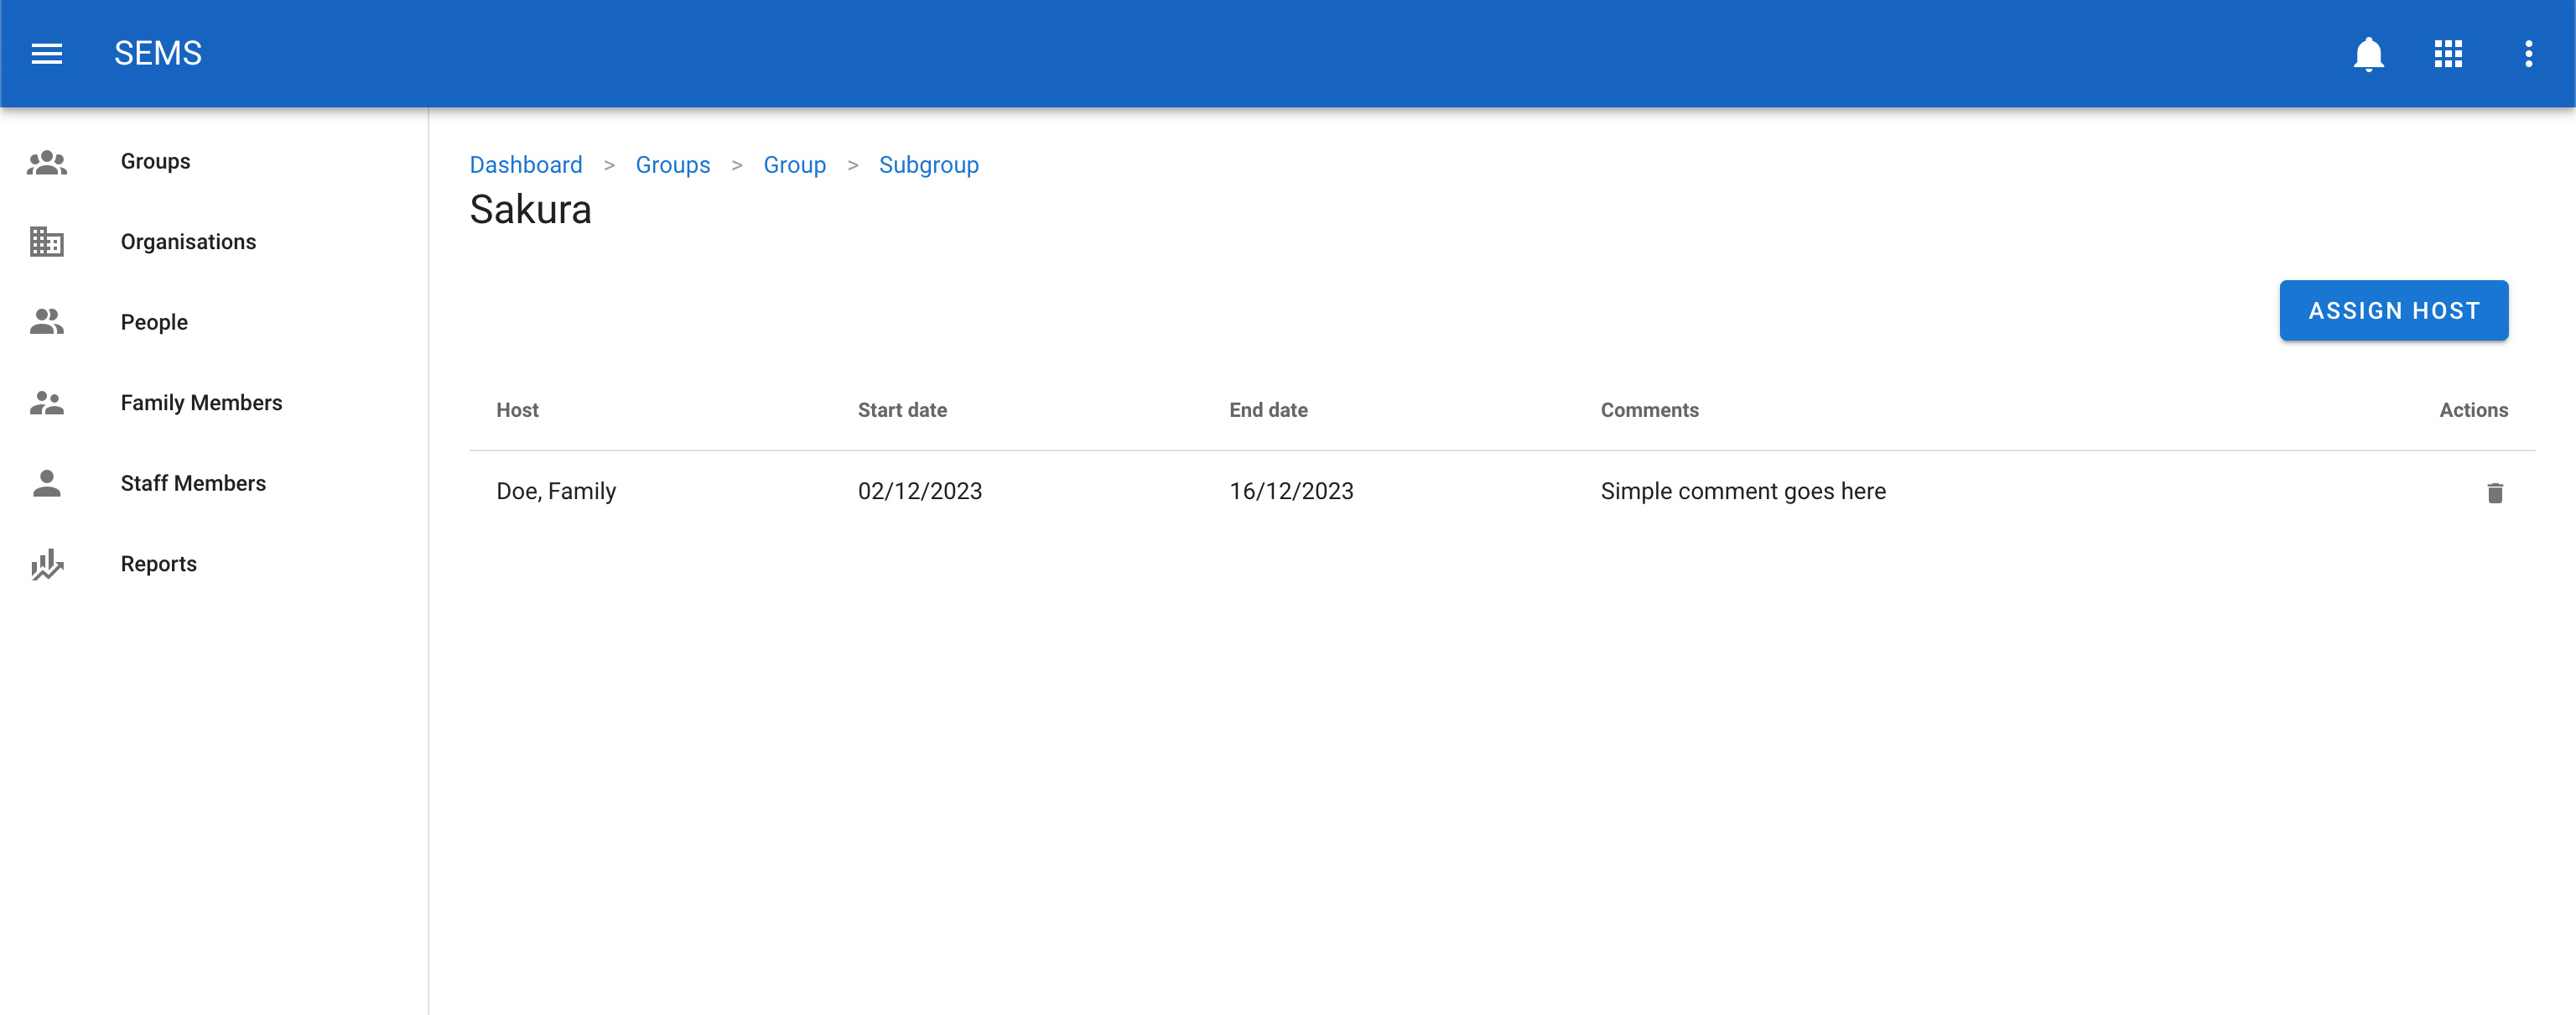
Task: Click the Reports chart icon
Action: point(47,564)
